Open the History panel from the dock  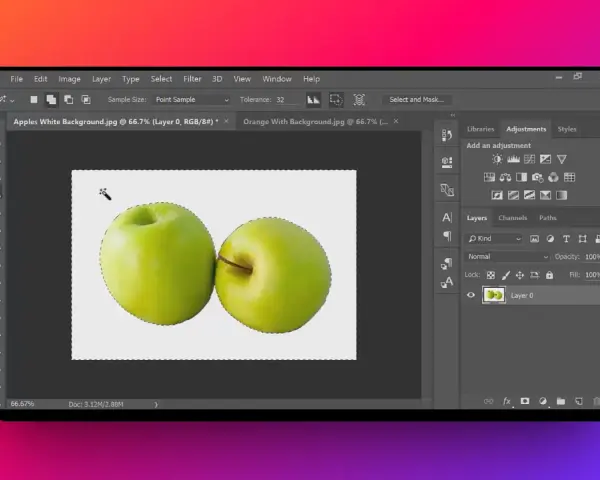click(x=447, y=135)
